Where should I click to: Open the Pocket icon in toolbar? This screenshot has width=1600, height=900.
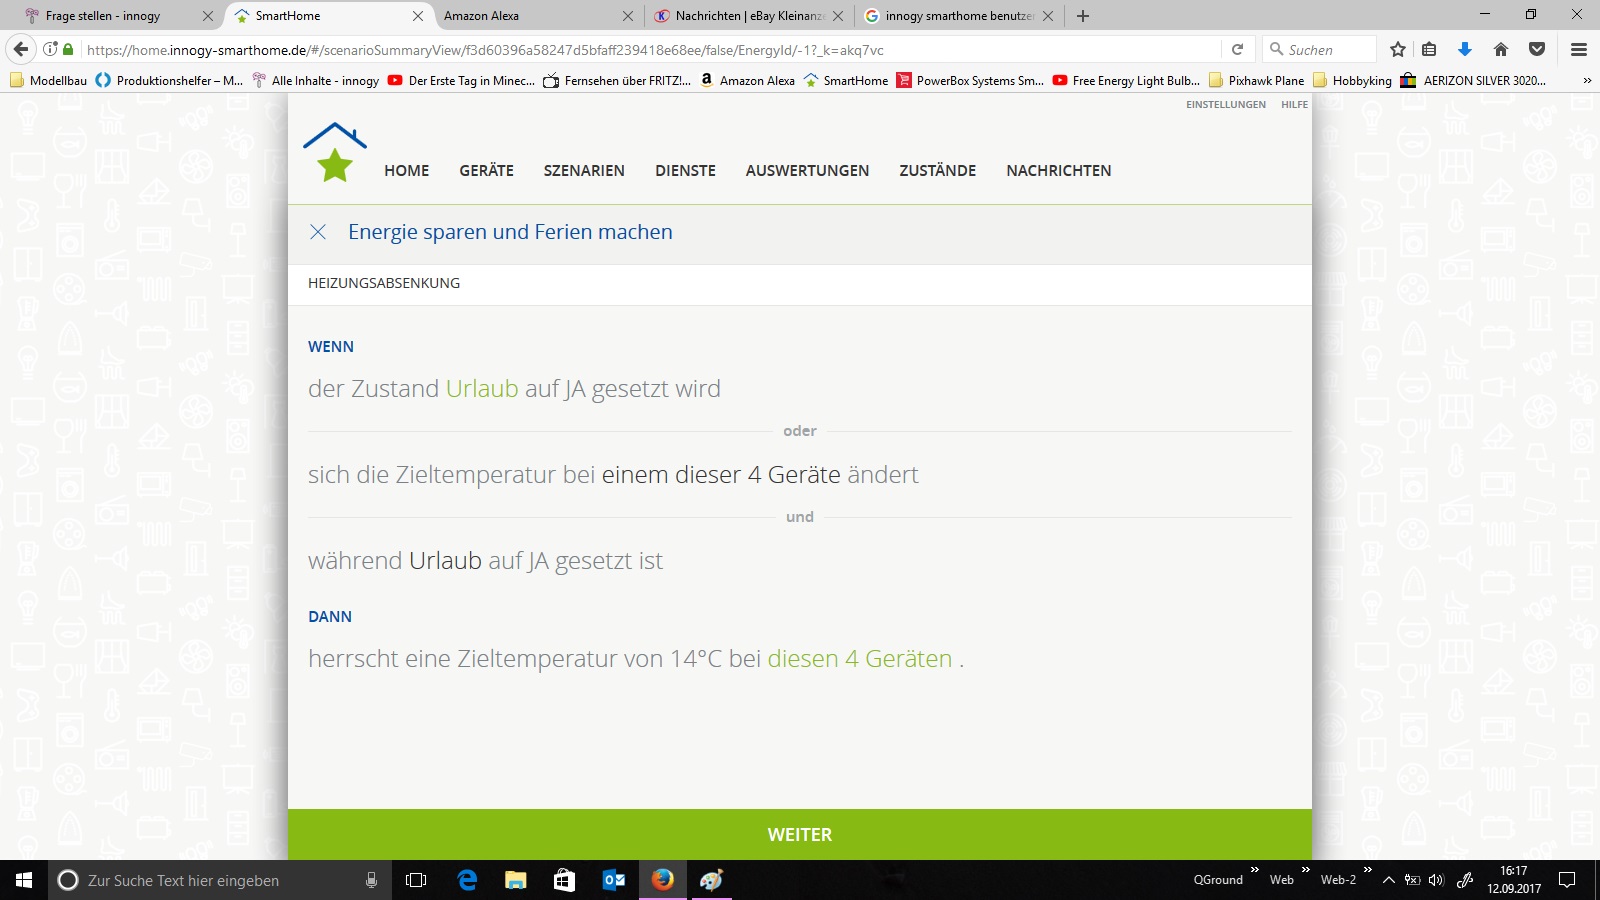(1537, 49)
